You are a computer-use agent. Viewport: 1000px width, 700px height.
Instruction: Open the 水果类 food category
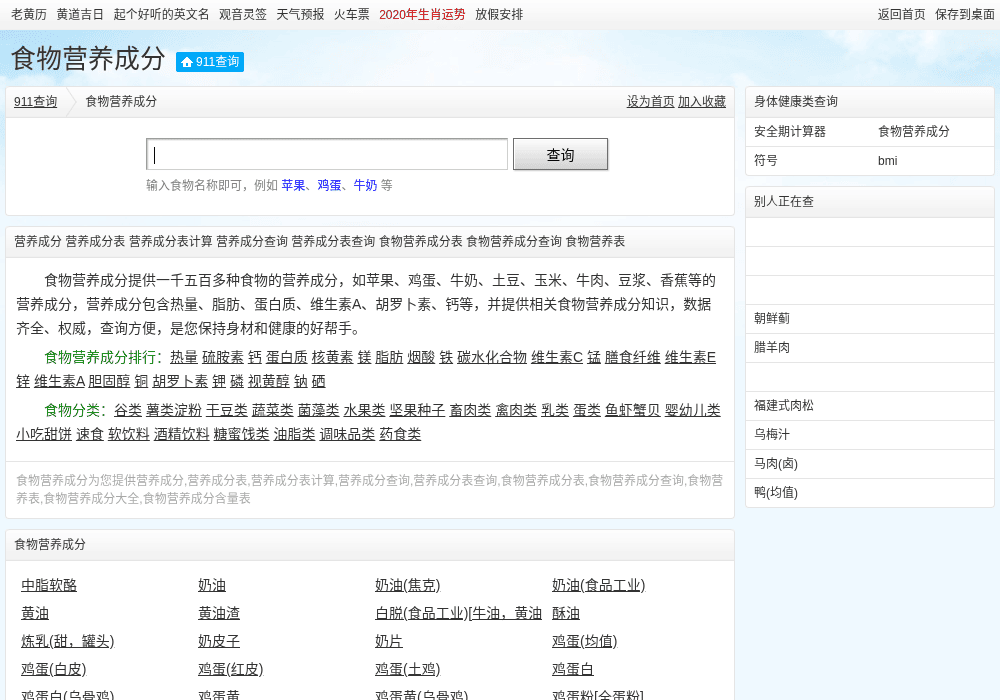[364, 410]
